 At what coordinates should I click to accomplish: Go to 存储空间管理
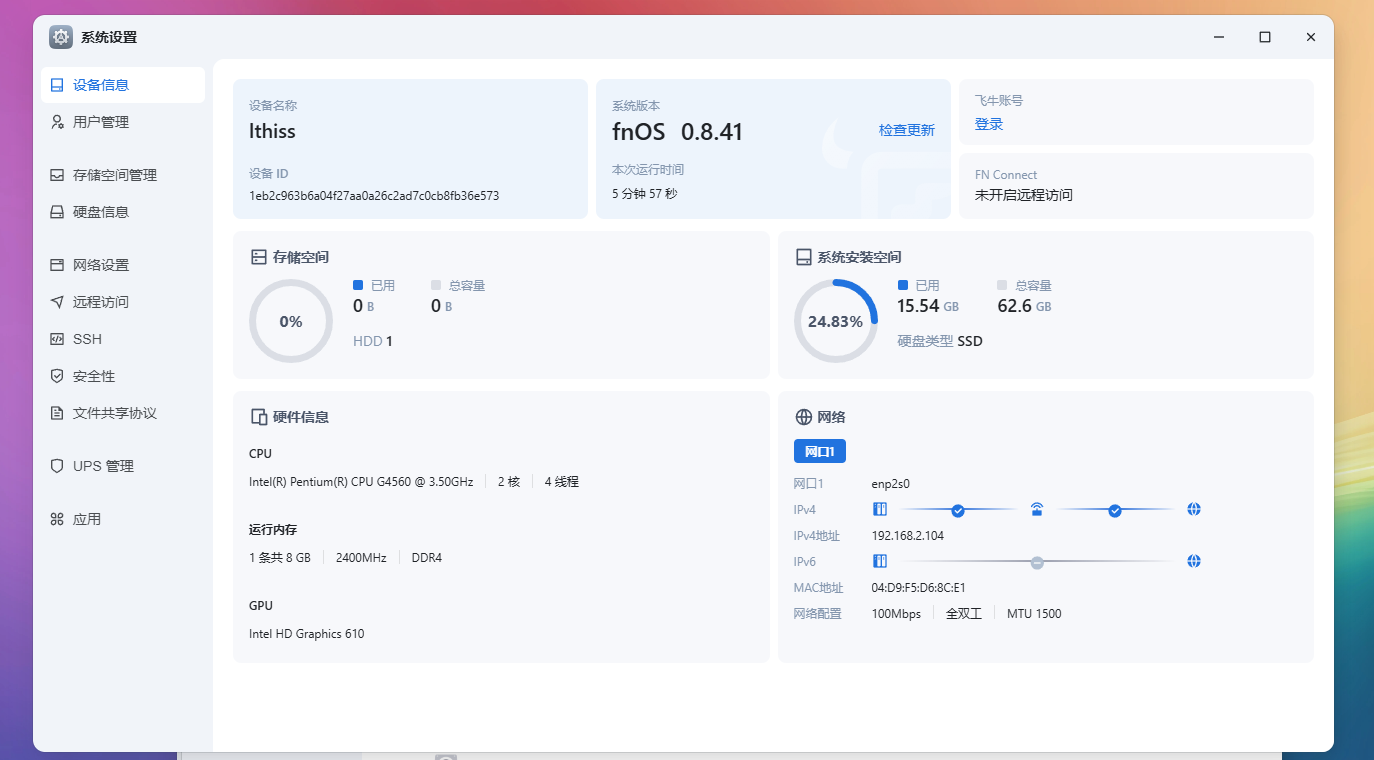[123, 175]
